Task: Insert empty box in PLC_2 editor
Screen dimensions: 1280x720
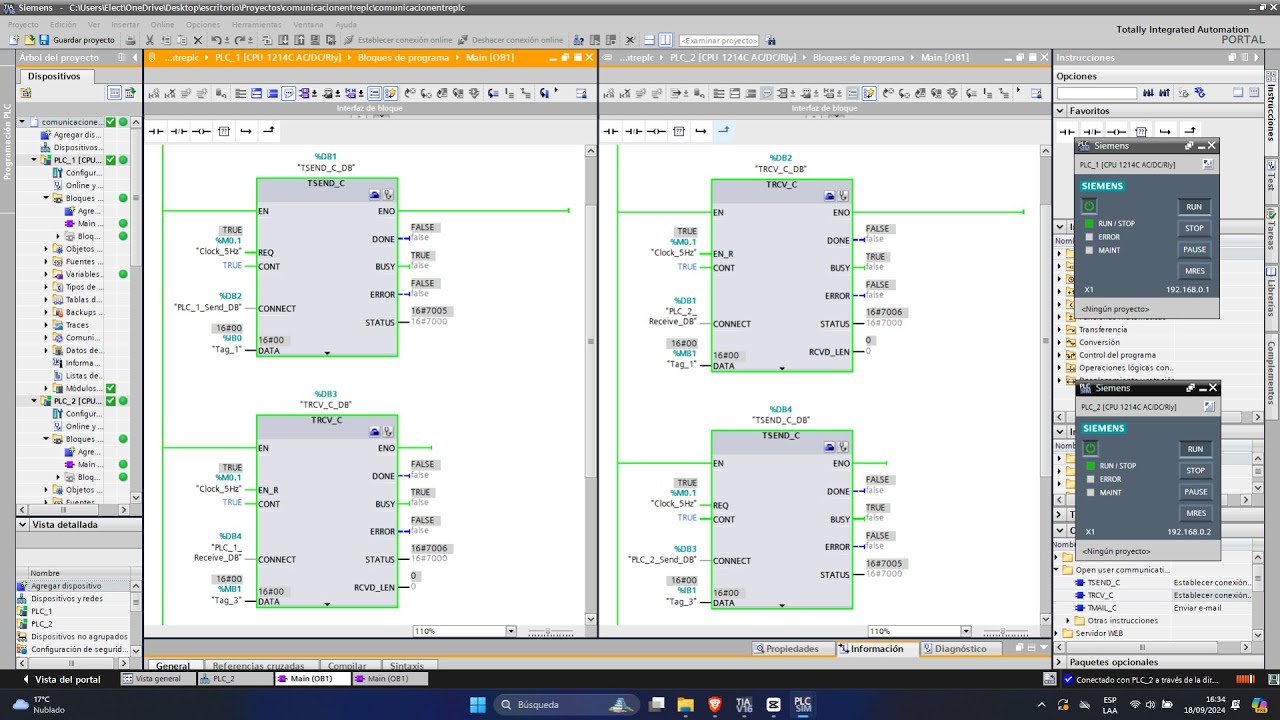Action: coord(679,131)
